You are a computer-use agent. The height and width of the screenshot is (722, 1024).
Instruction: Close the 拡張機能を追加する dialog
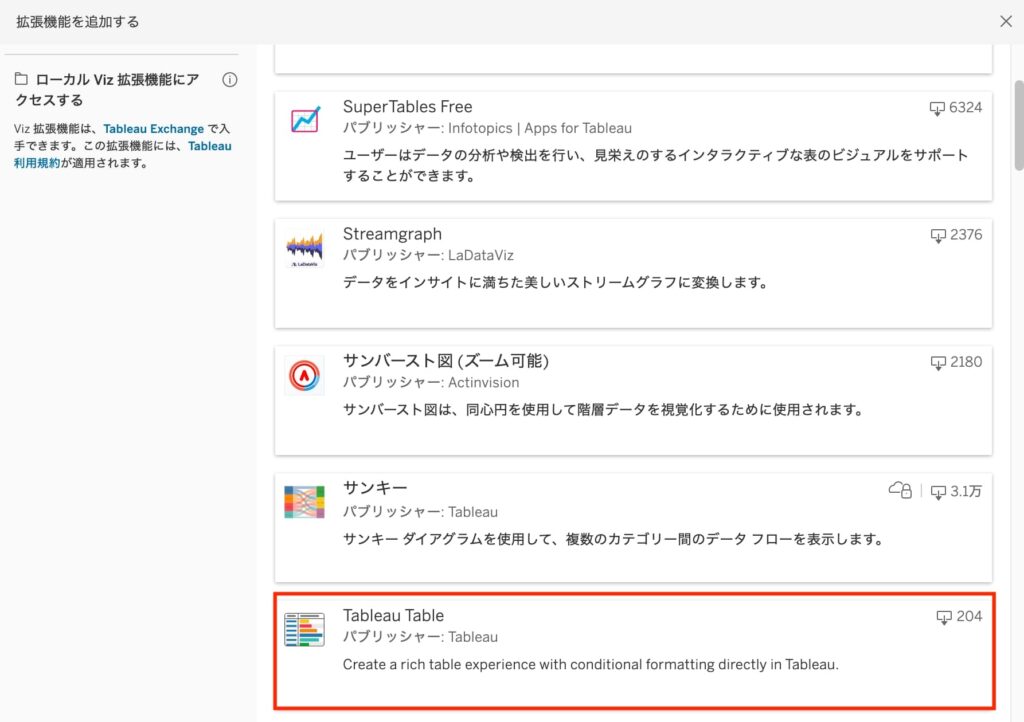1006,21
